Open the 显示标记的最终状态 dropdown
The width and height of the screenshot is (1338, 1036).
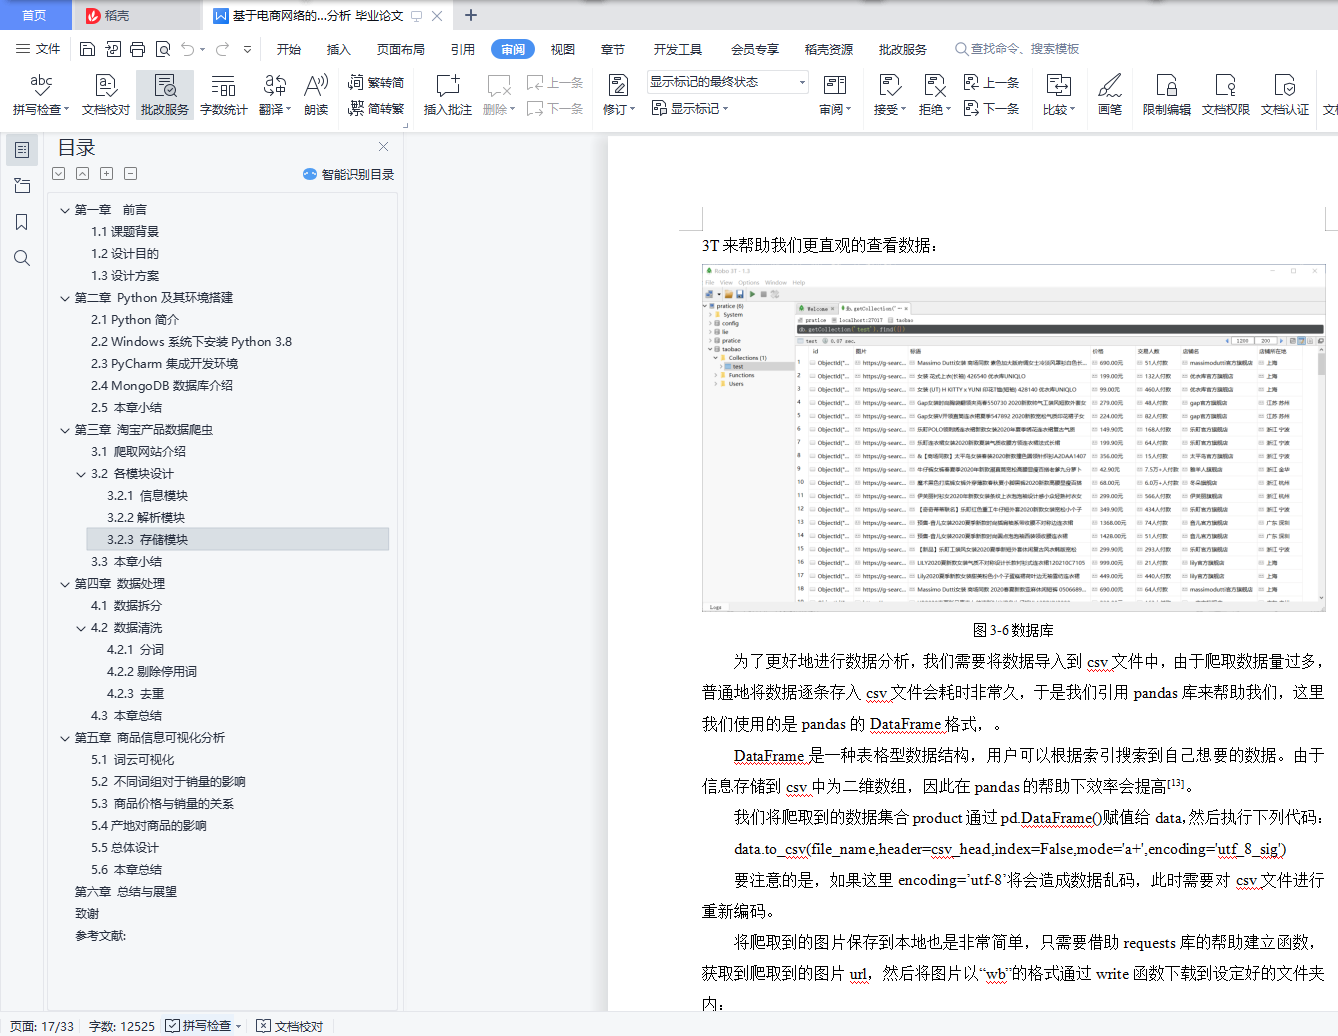tap(727, 82)
